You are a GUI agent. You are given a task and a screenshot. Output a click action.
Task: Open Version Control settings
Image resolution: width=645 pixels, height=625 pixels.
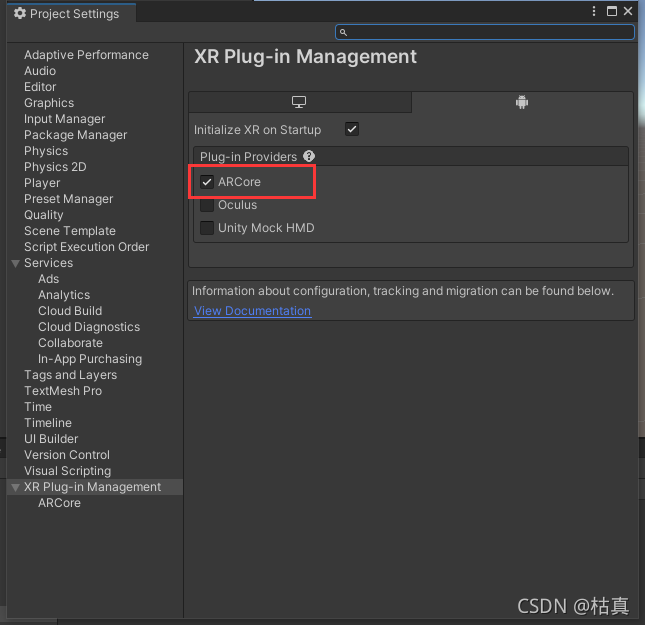point(67,455)
